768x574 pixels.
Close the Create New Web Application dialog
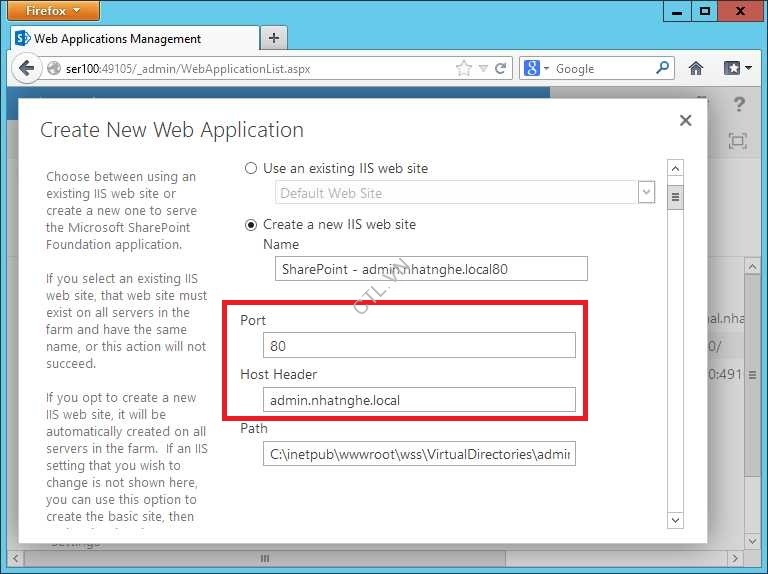coord(685,120)
